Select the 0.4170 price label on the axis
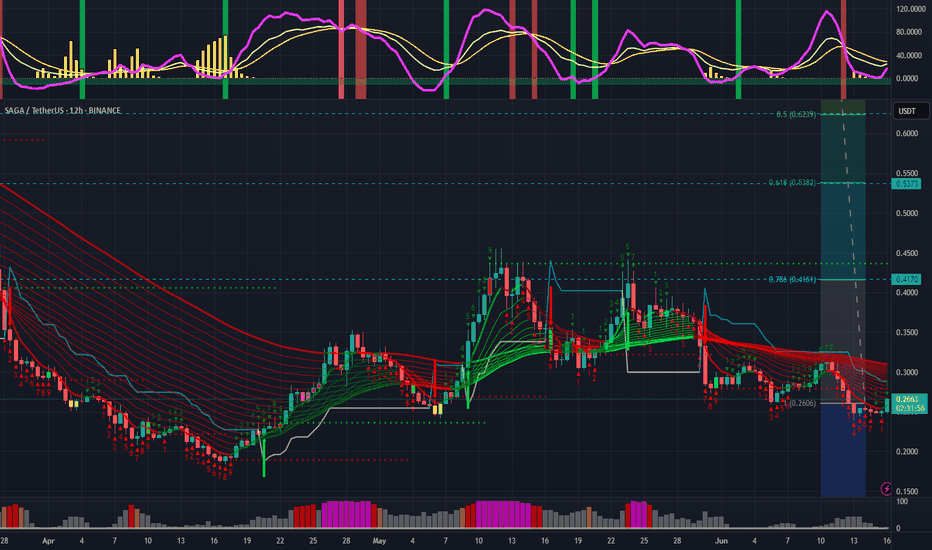Screen dimensions: 932x550 click(906, 279)
